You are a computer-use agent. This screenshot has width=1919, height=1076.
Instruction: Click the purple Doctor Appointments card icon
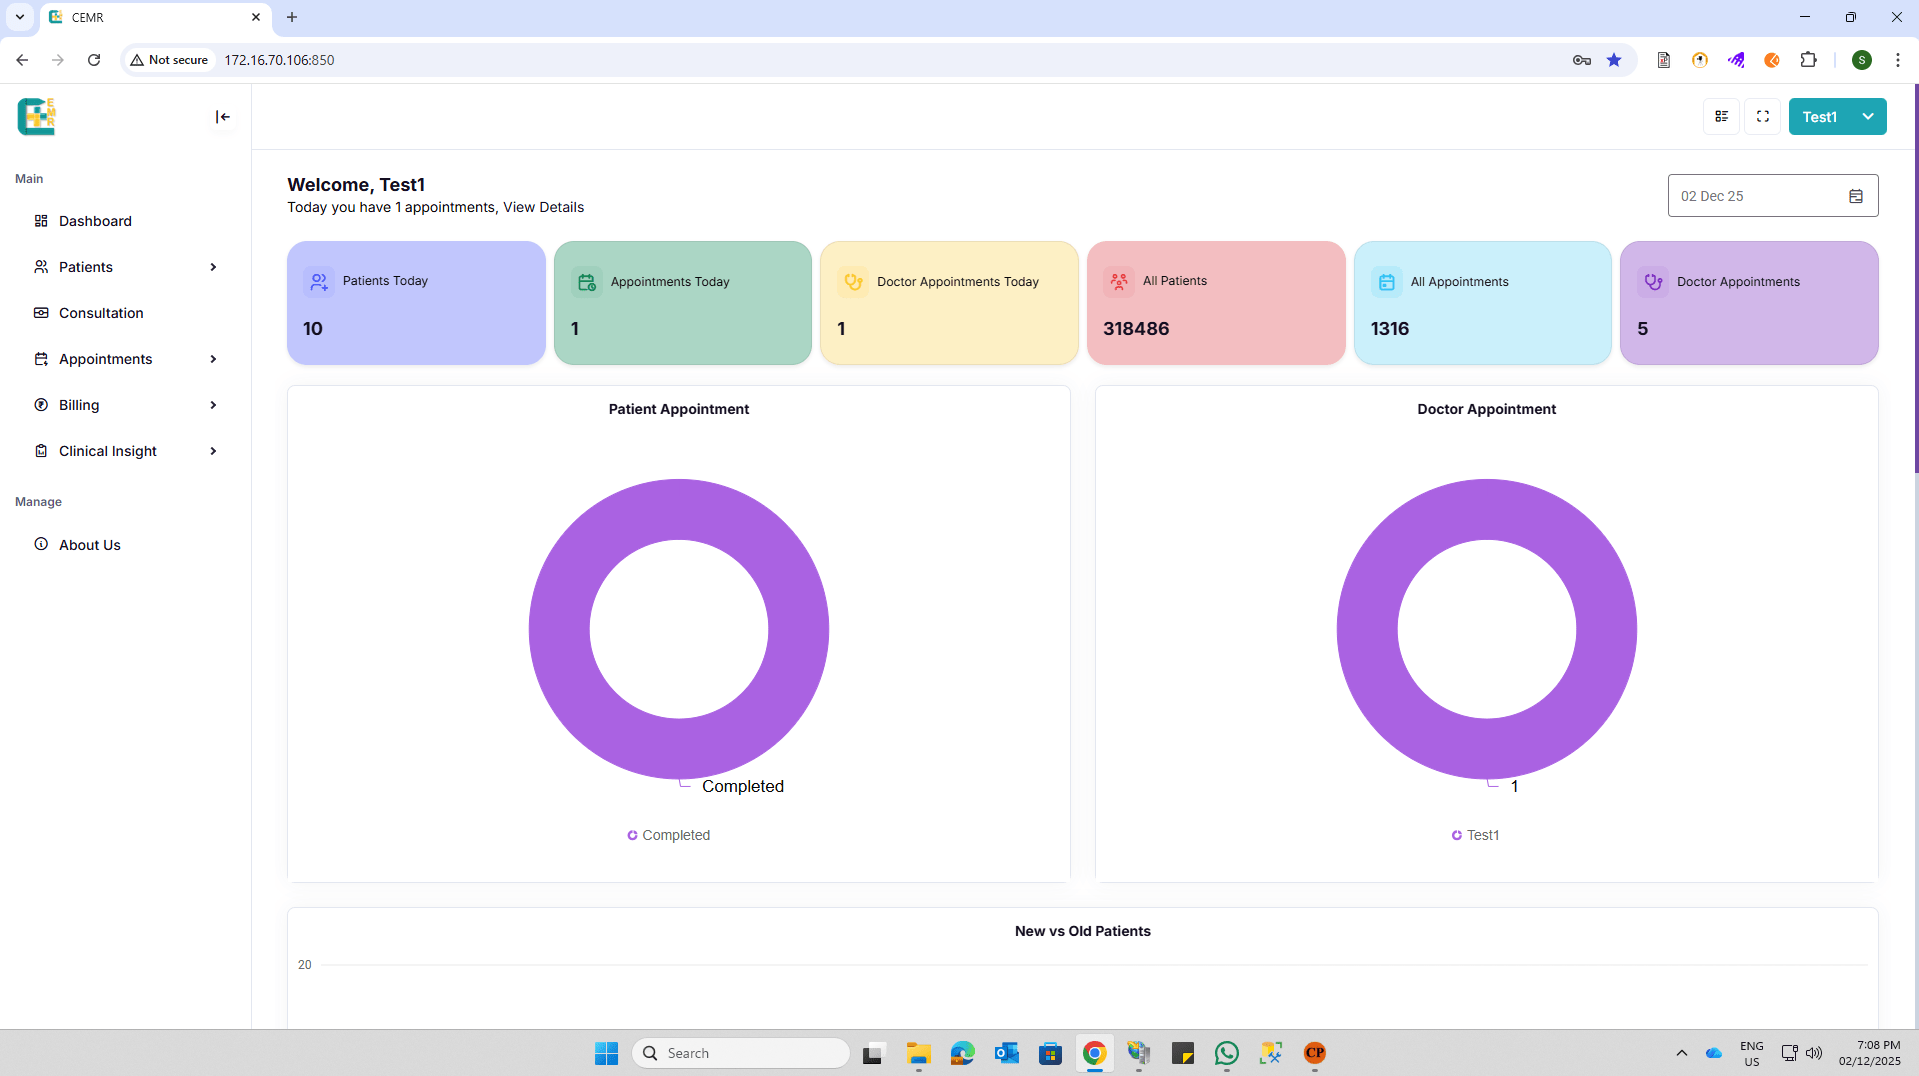[1653, 282]
